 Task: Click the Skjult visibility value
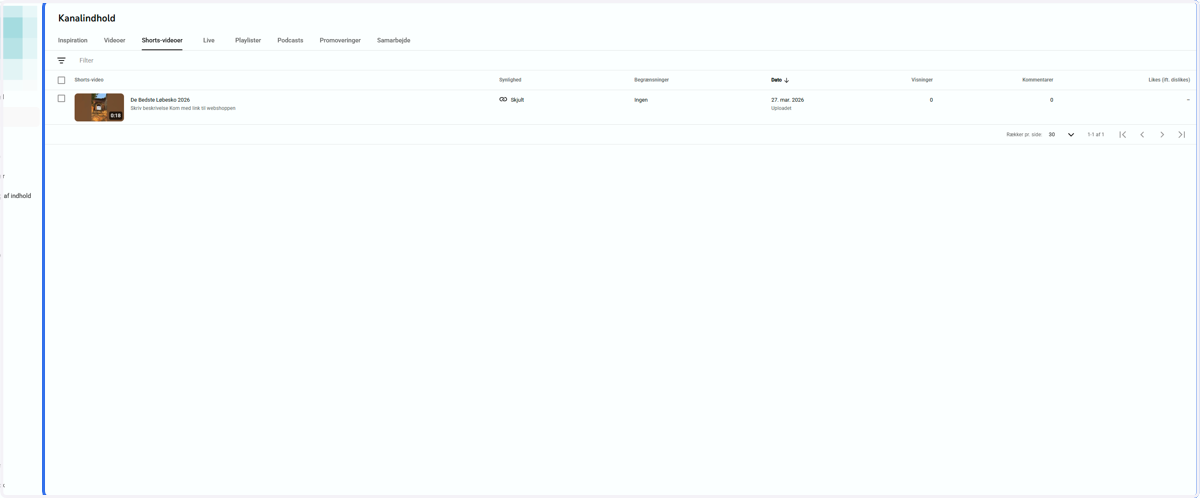[517, 100]
